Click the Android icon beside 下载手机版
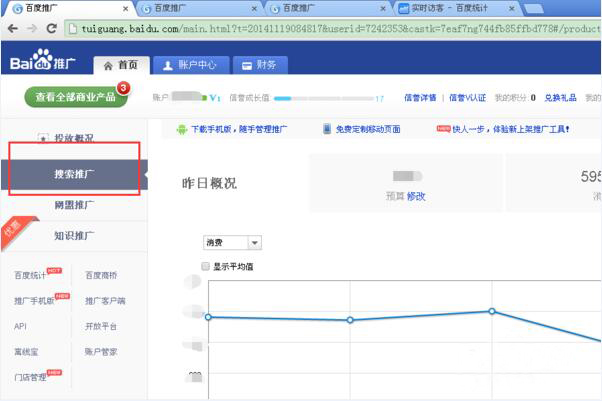 [181, 129]
